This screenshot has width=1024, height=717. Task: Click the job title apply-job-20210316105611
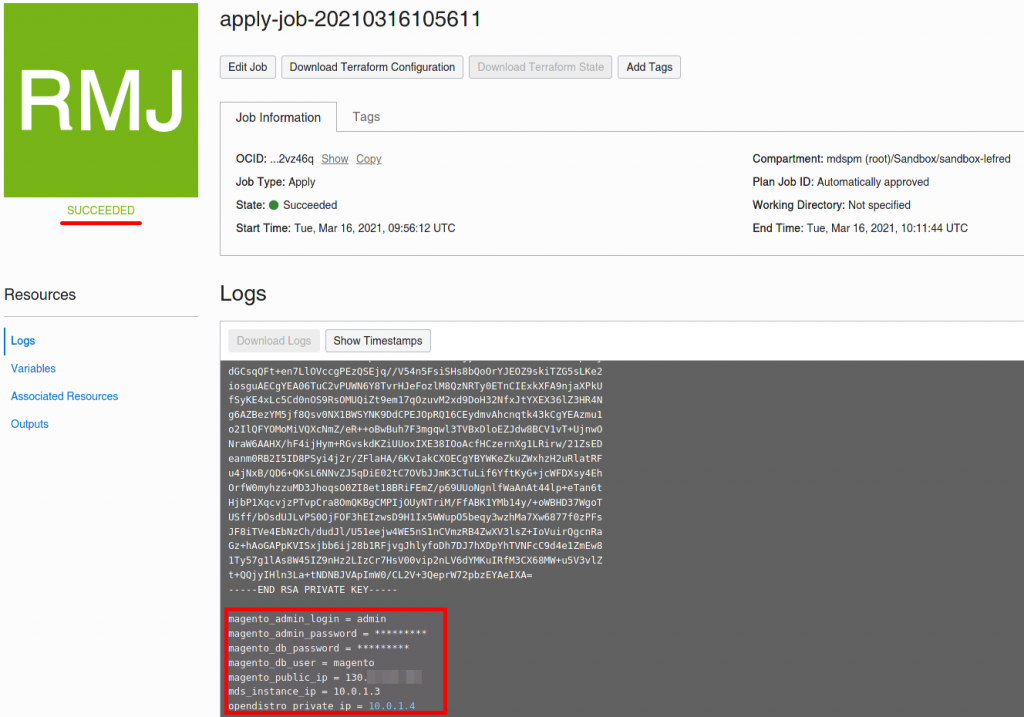351,19
